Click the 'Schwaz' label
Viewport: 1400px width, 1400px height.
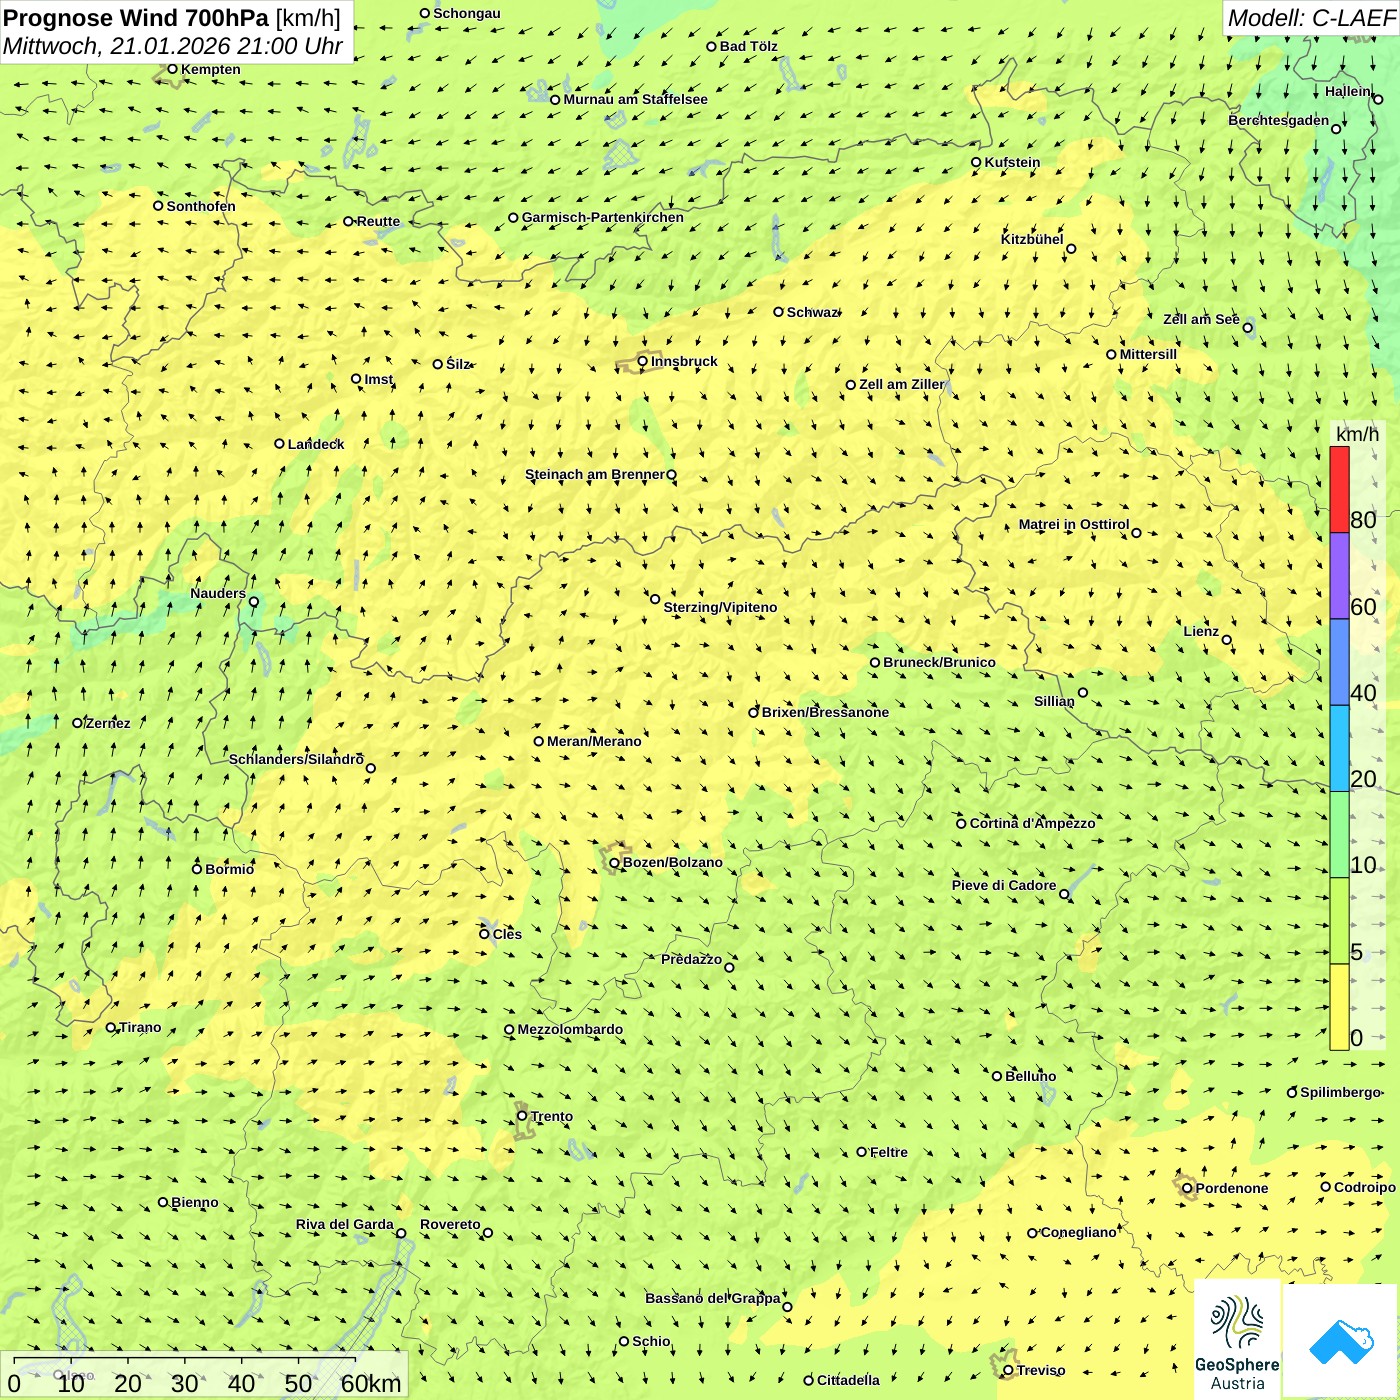[x=812, y=312]
